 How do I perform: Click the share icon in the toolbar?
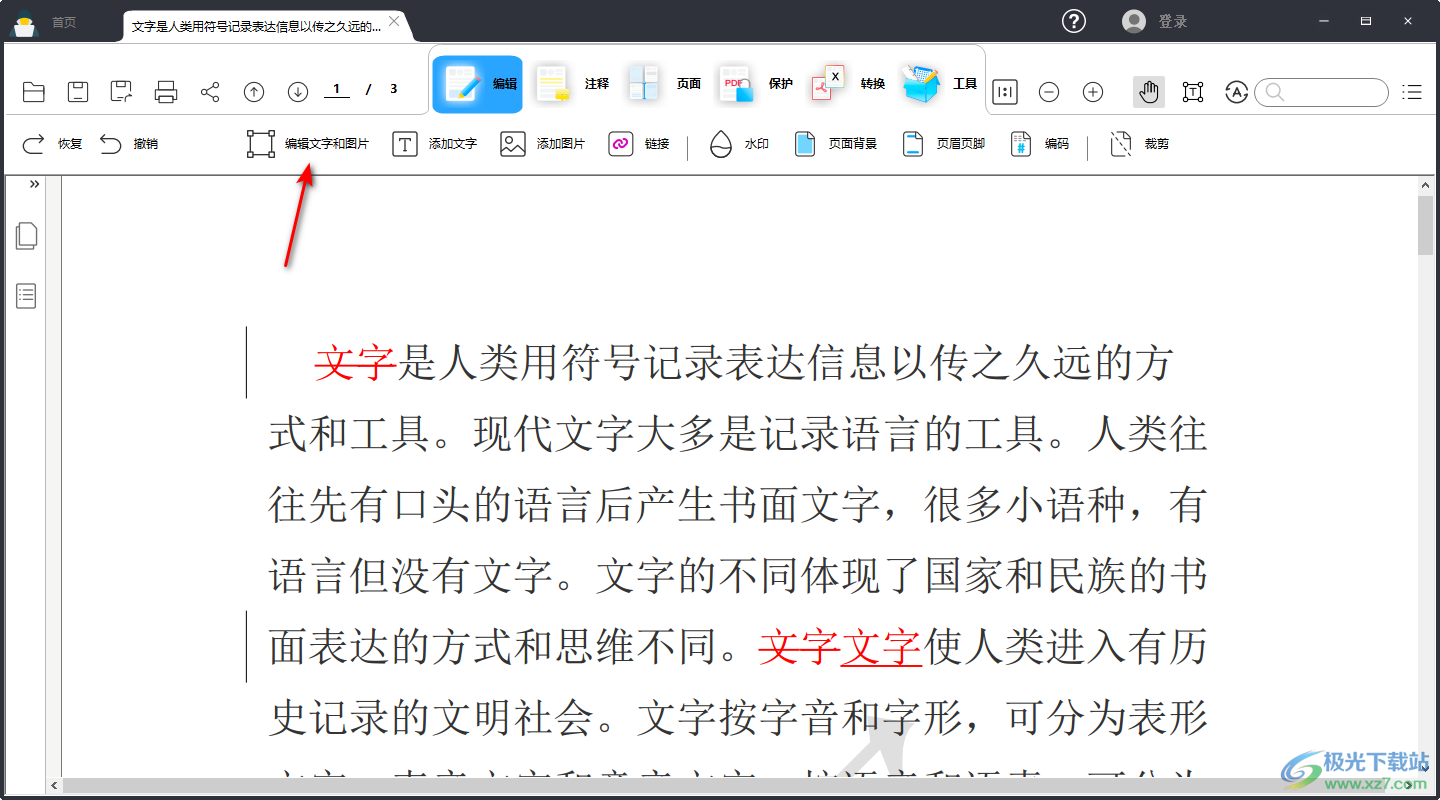click(210, 92)
